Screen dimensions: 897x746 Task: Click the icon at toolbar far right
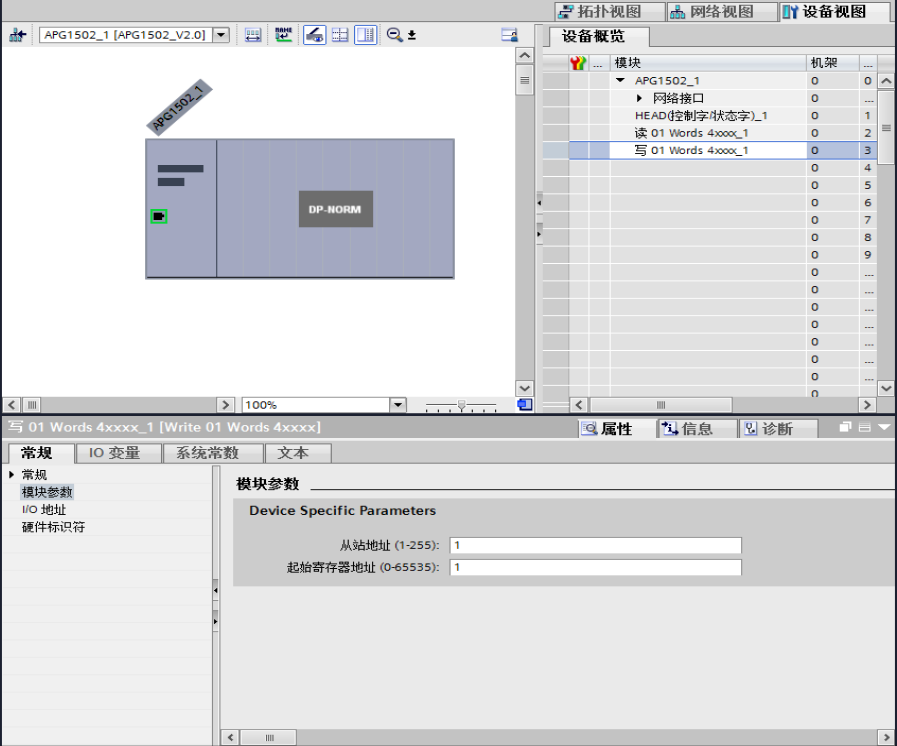click(x=509, y=35)
